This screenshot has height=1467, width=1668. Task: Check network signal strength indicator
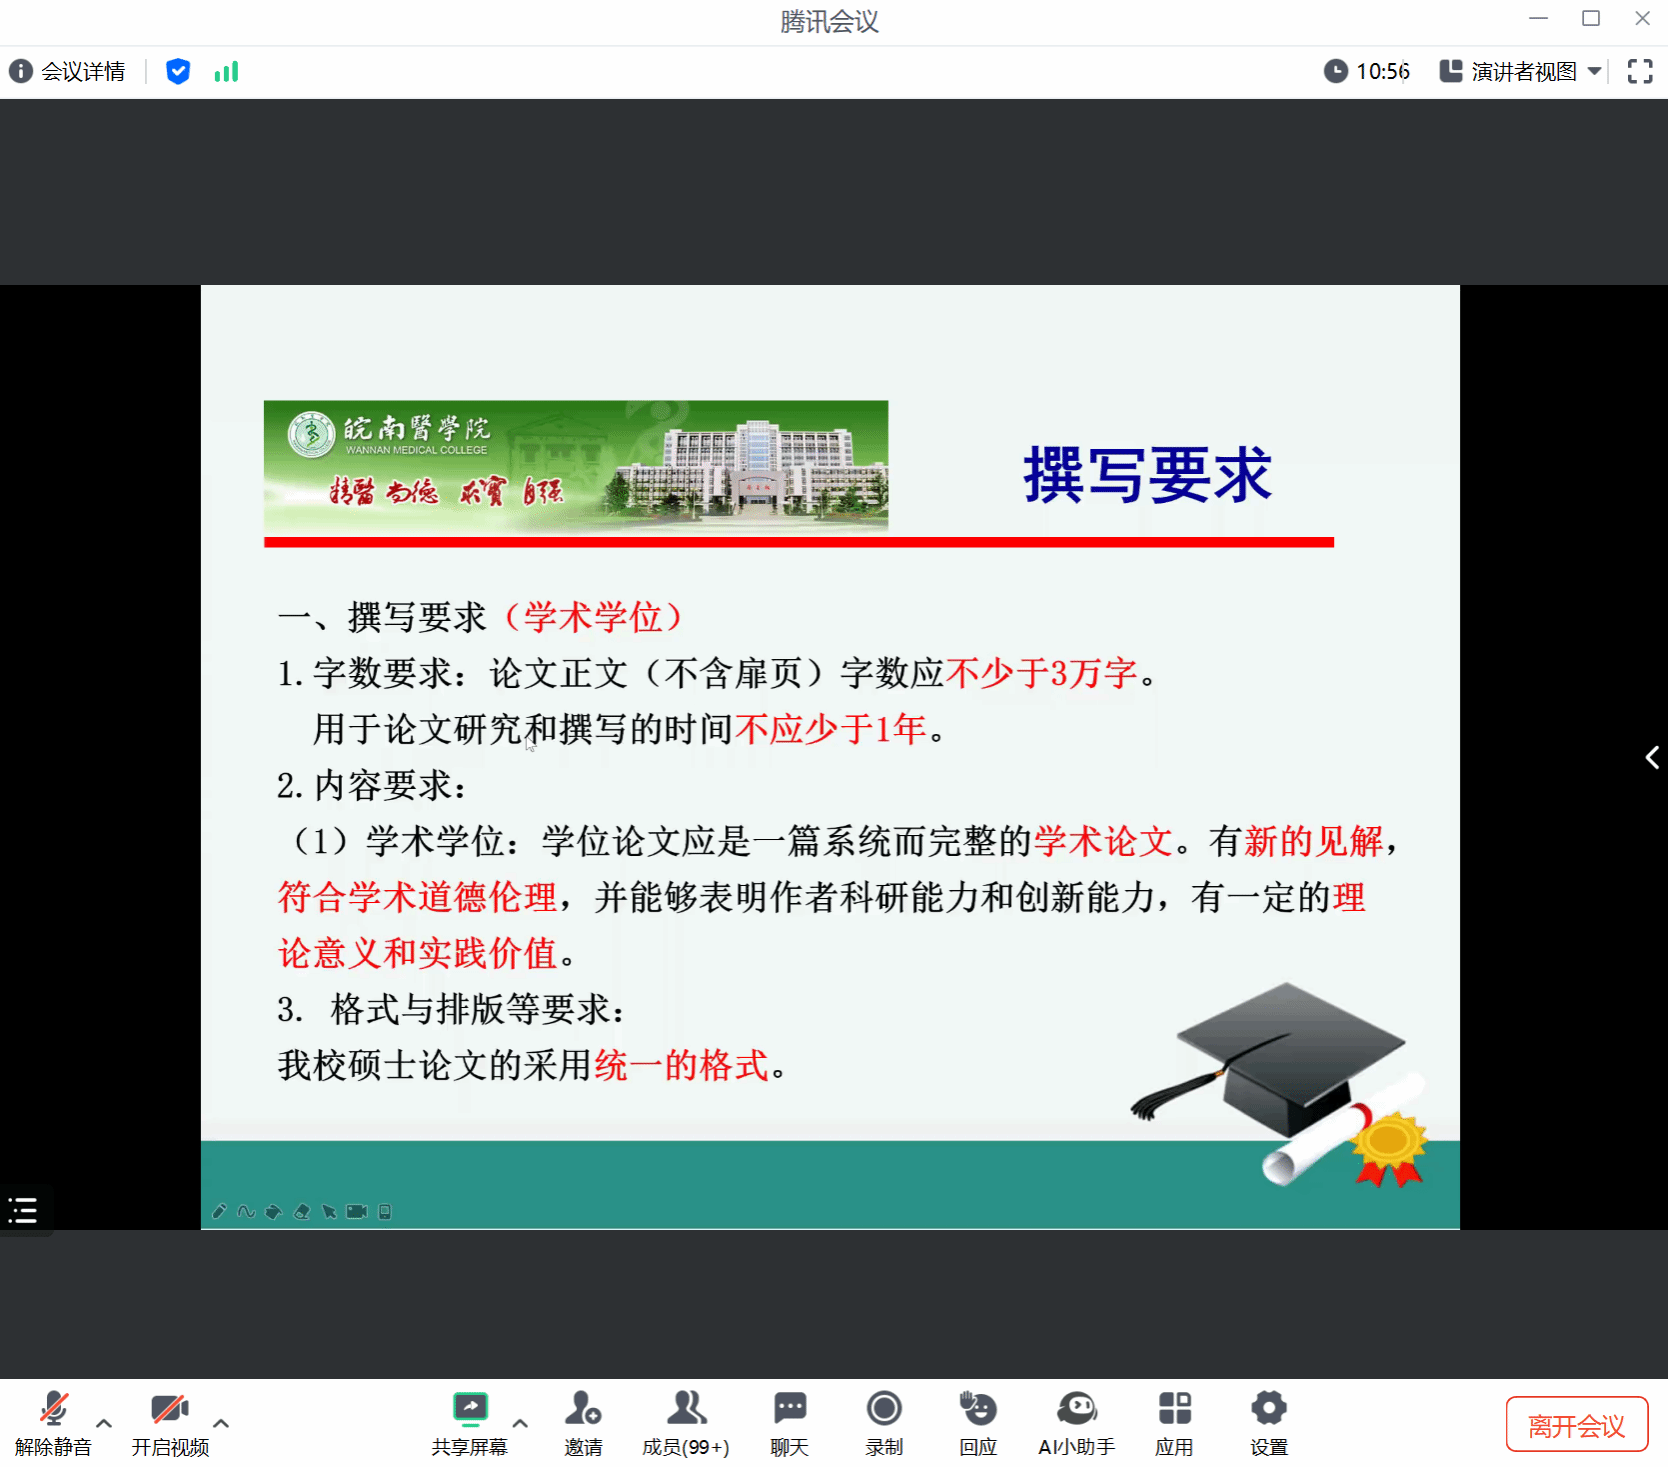pyautogui.click(x=226, y=71)
